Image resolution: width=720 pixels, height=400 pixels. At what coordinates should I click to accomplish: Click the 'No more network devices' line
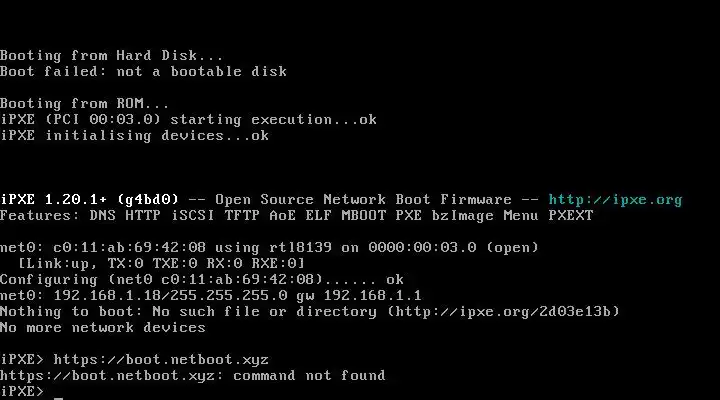103,327
